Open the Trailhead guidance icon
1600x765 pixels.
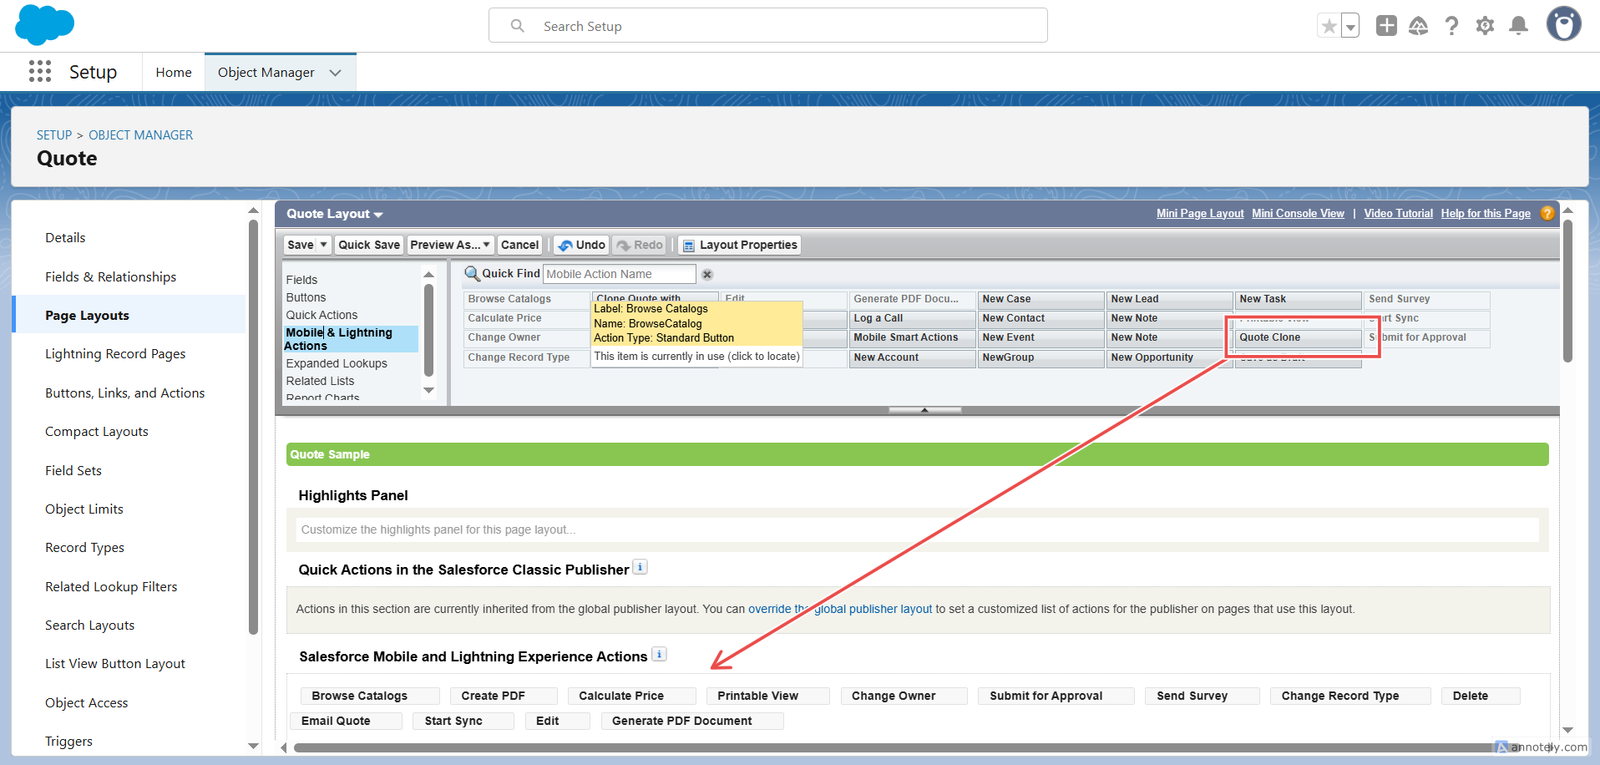pyautogui.click(x=1418, y=26)
